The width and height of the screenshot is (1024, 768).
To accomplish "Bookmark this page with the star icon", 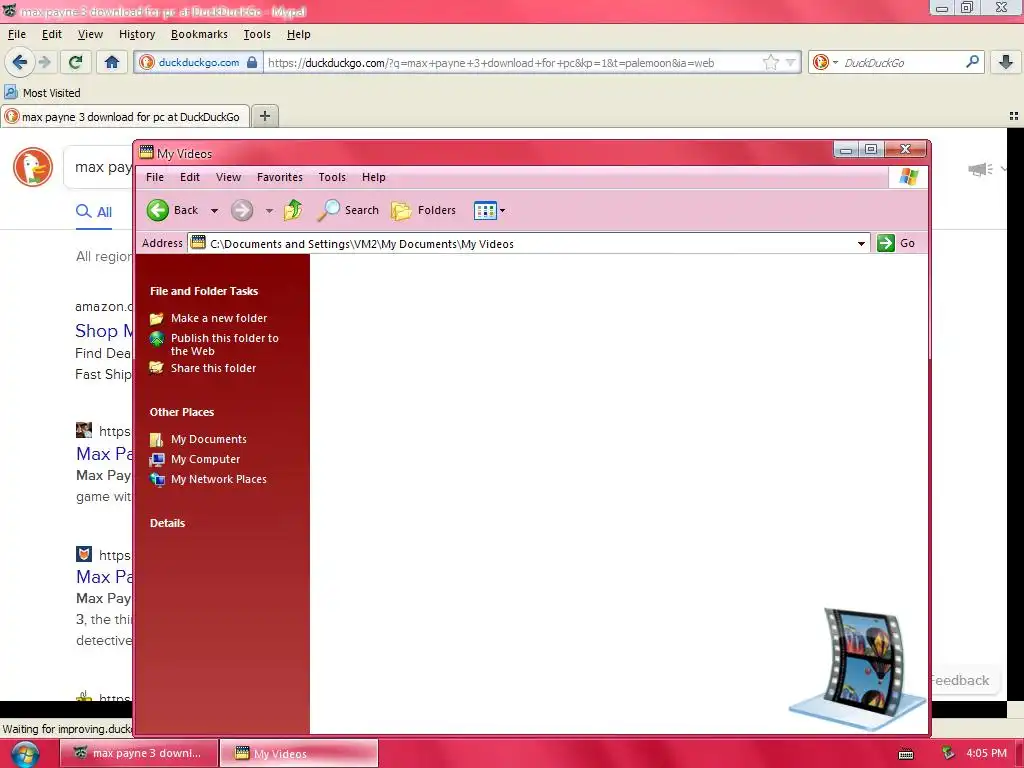I will point(771,63).
